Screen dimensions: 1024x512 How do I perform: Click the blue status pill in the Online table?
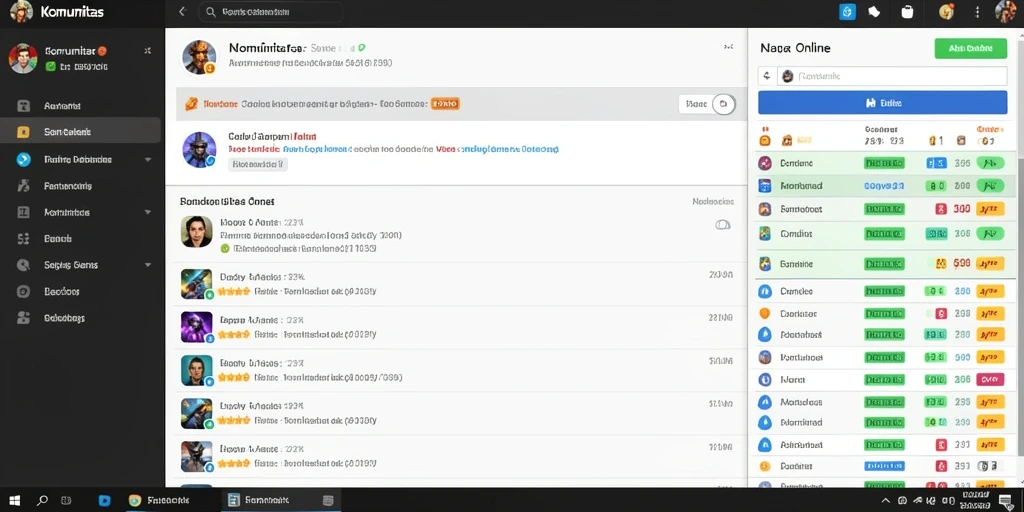[x=884, y=466]
